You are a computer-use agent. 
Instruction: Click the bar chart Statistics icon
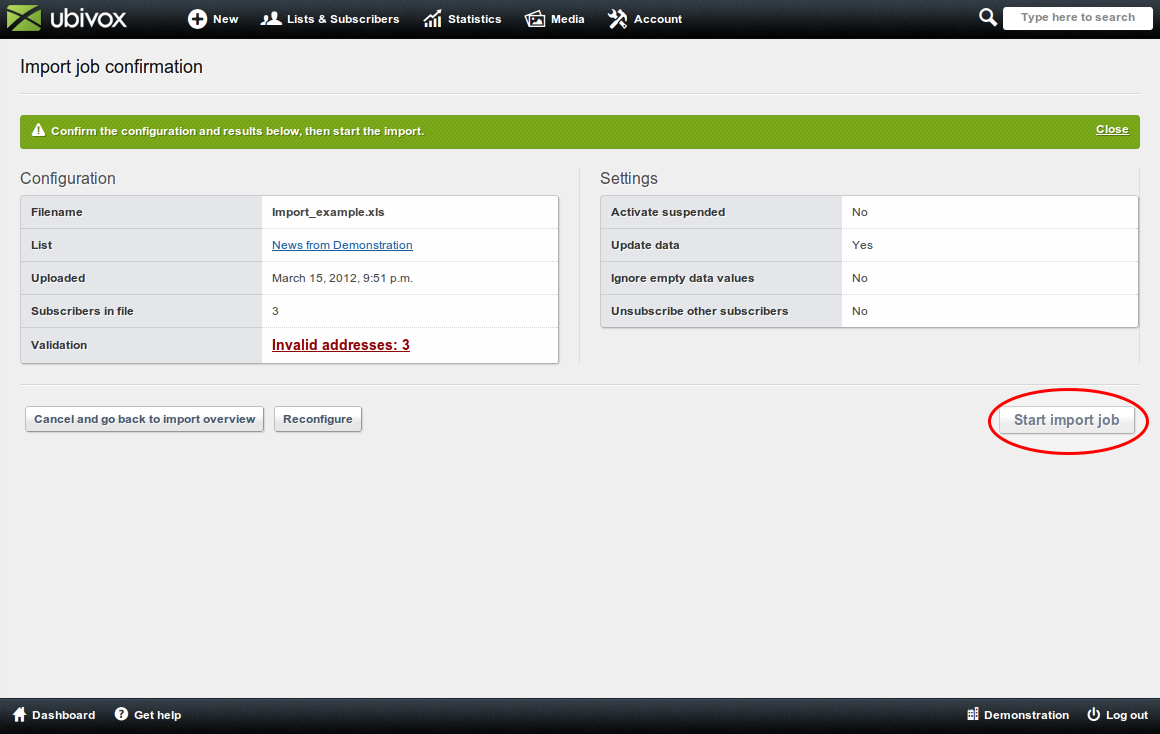(x=432, y=19)
